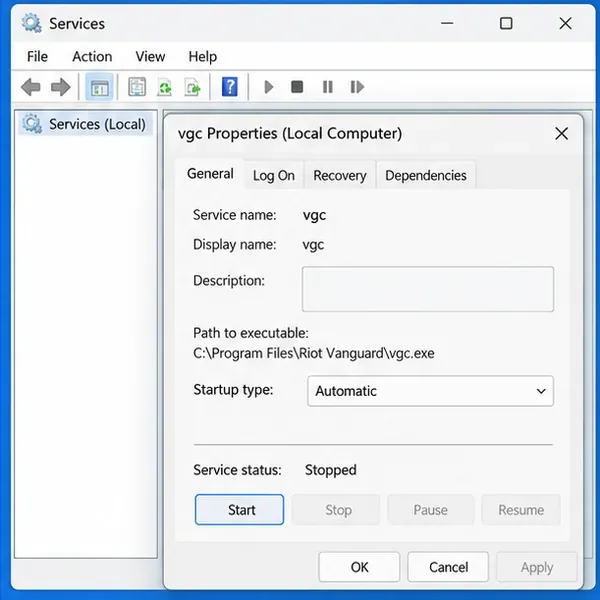Screen dimensions: 600x600
Task: Click the Stop Service square icon in toolbar
Action: [x=297, y=87]
